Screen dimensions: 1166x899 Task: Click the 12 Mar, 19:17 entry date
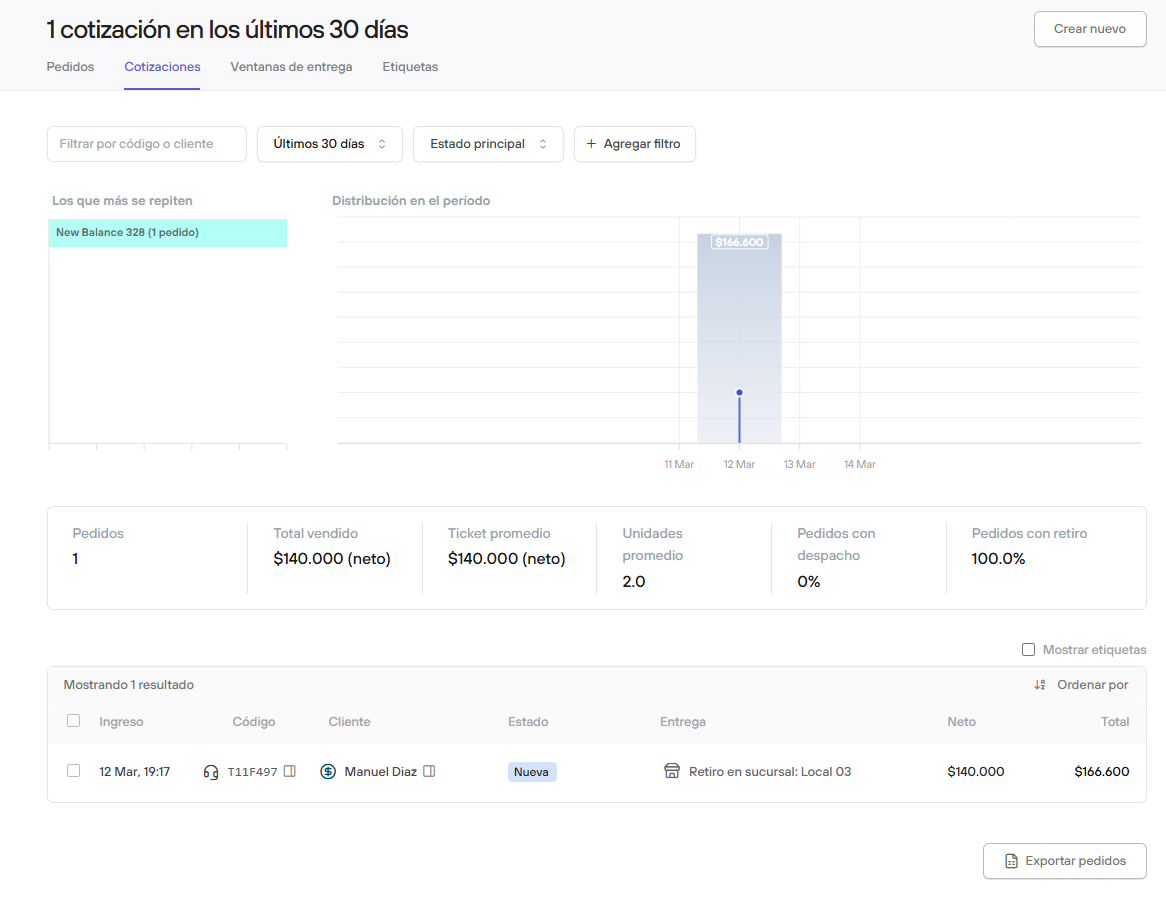coord(135,772)
